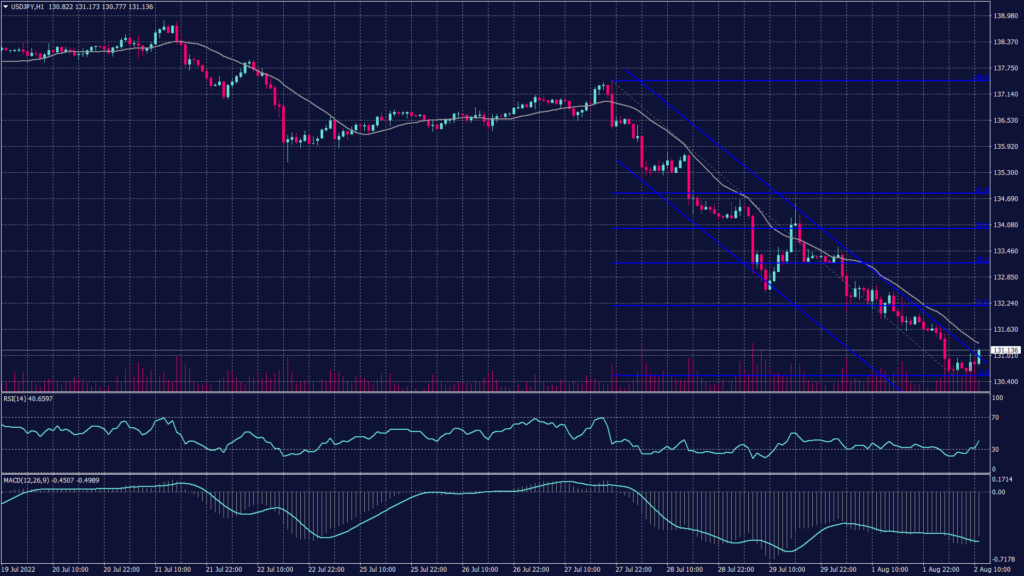Select the current price tag 131.136
Screen dimensions: 1024x576
1005,350
